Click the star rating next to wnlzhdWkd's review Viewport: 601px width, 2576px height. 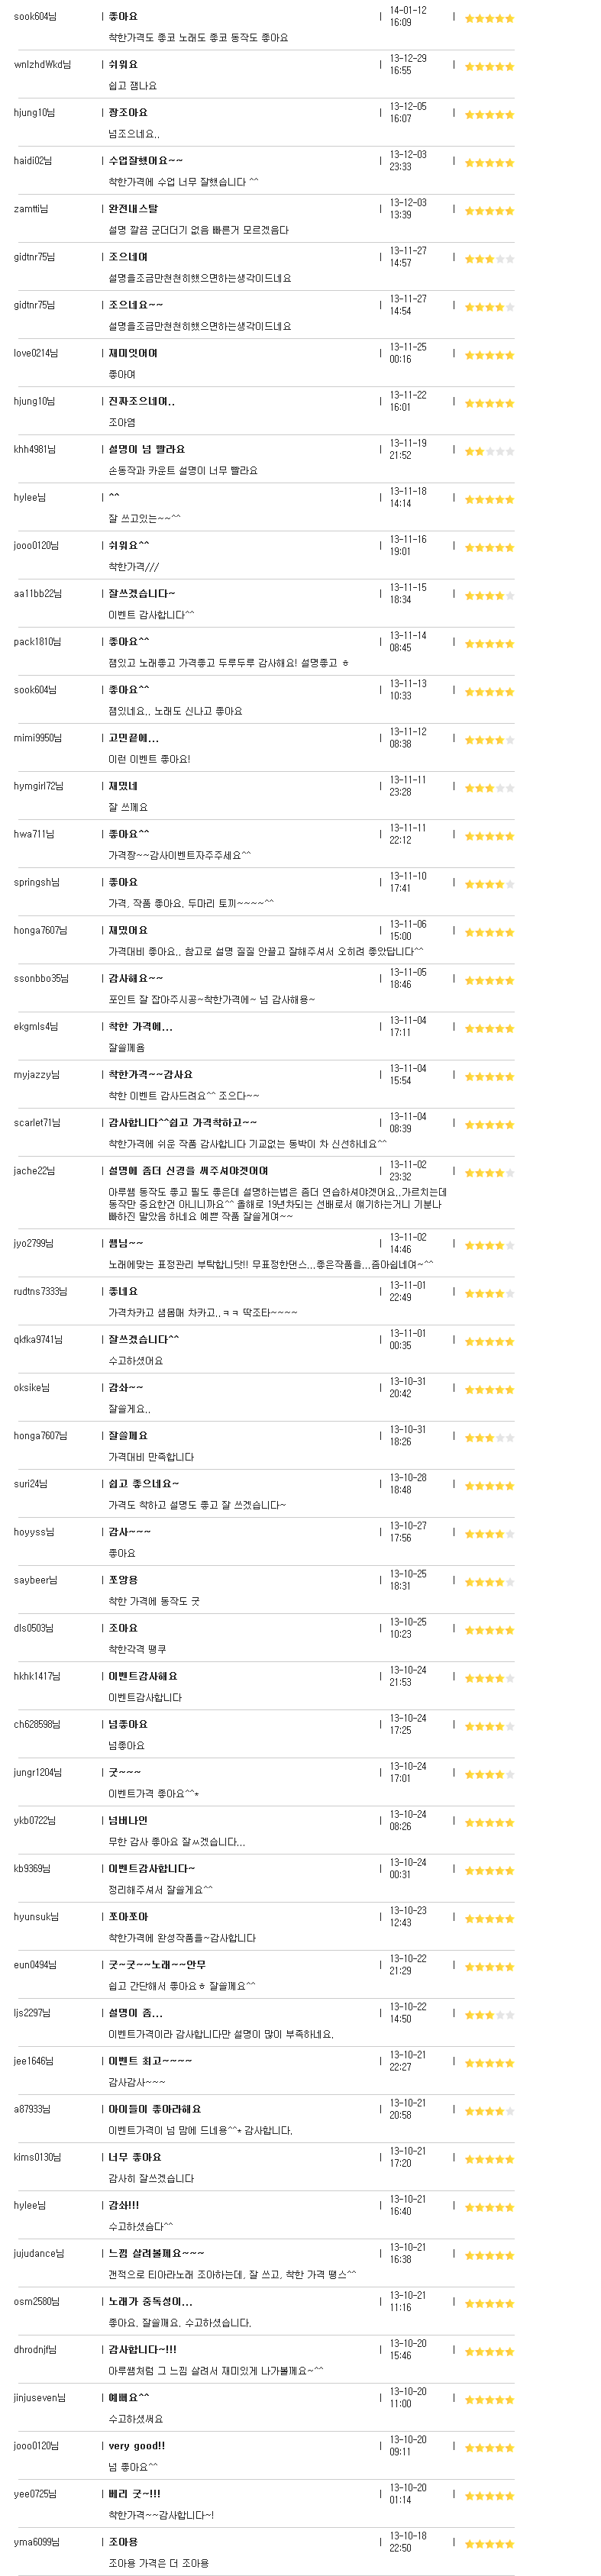click(x=489, y=67)
